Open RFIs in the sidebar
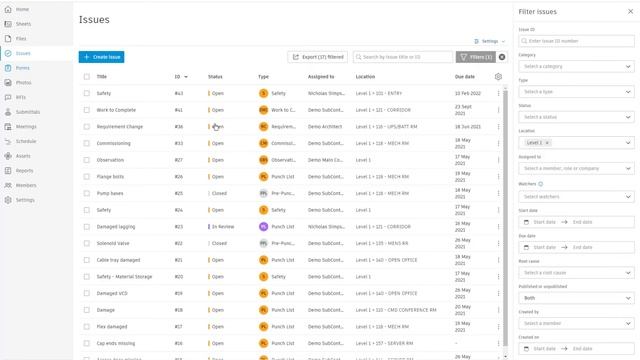 click(x=21, y=98)
